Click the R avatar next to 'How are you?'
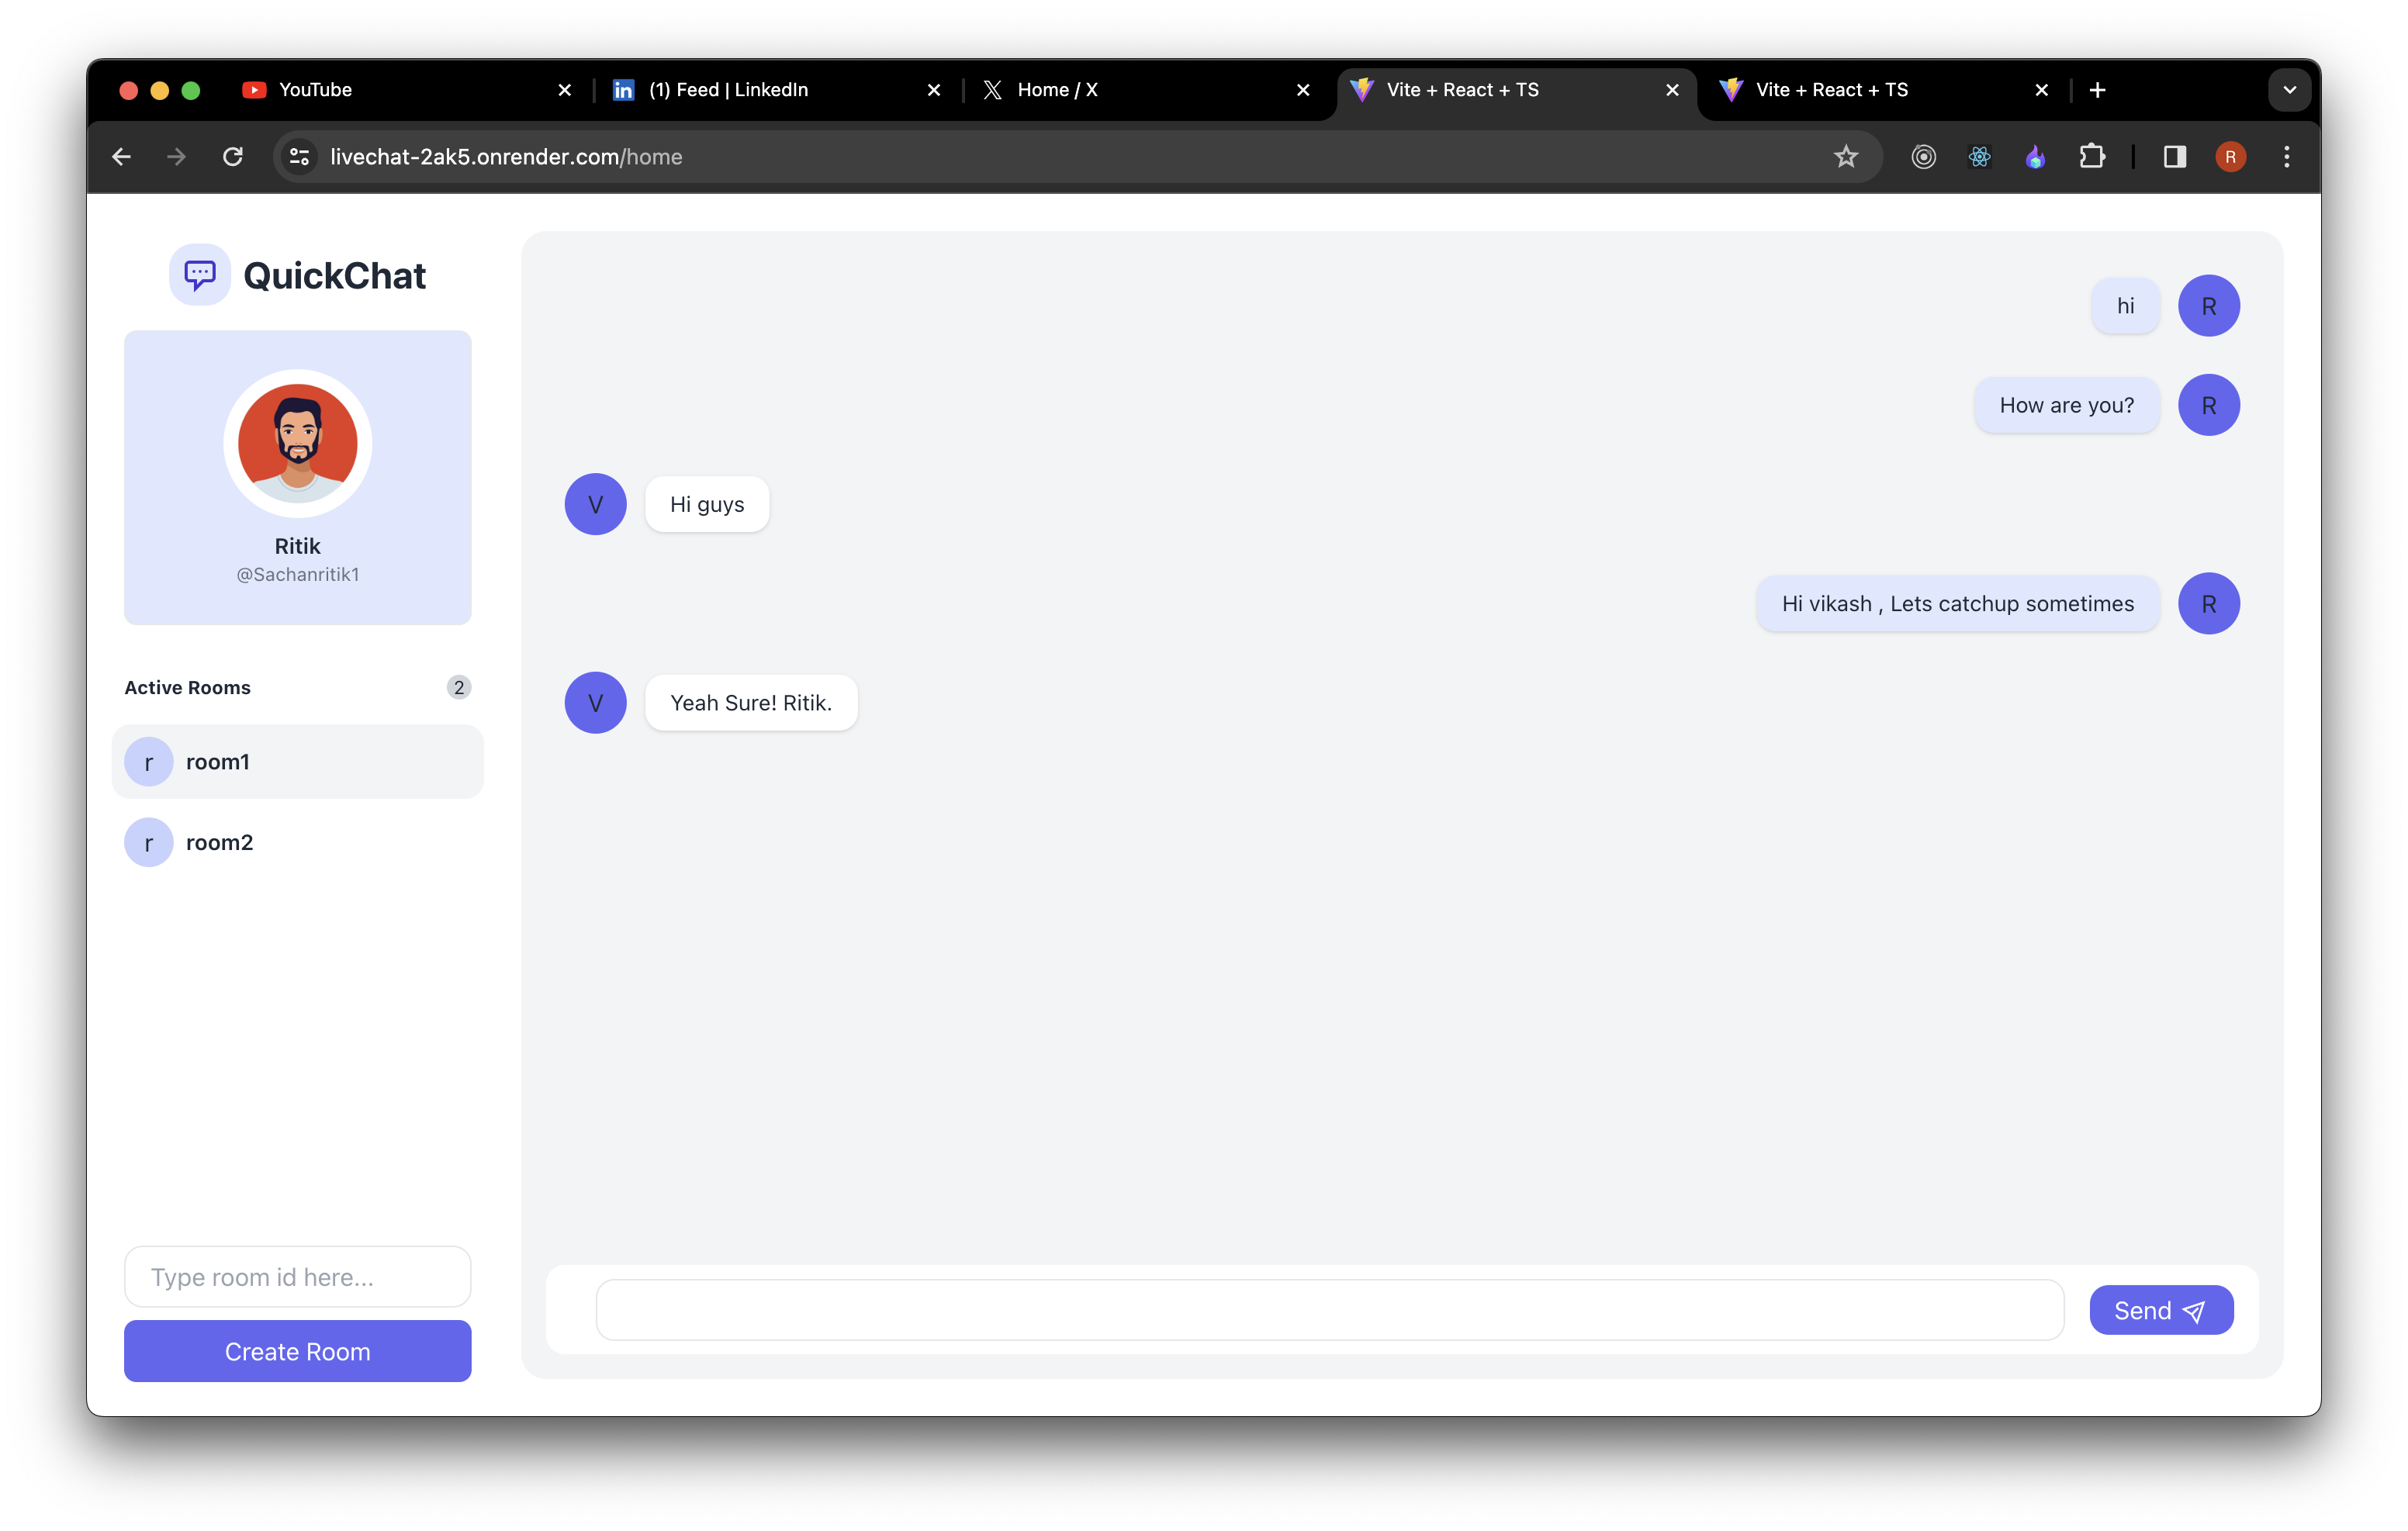 click(x=2210, y=405)
